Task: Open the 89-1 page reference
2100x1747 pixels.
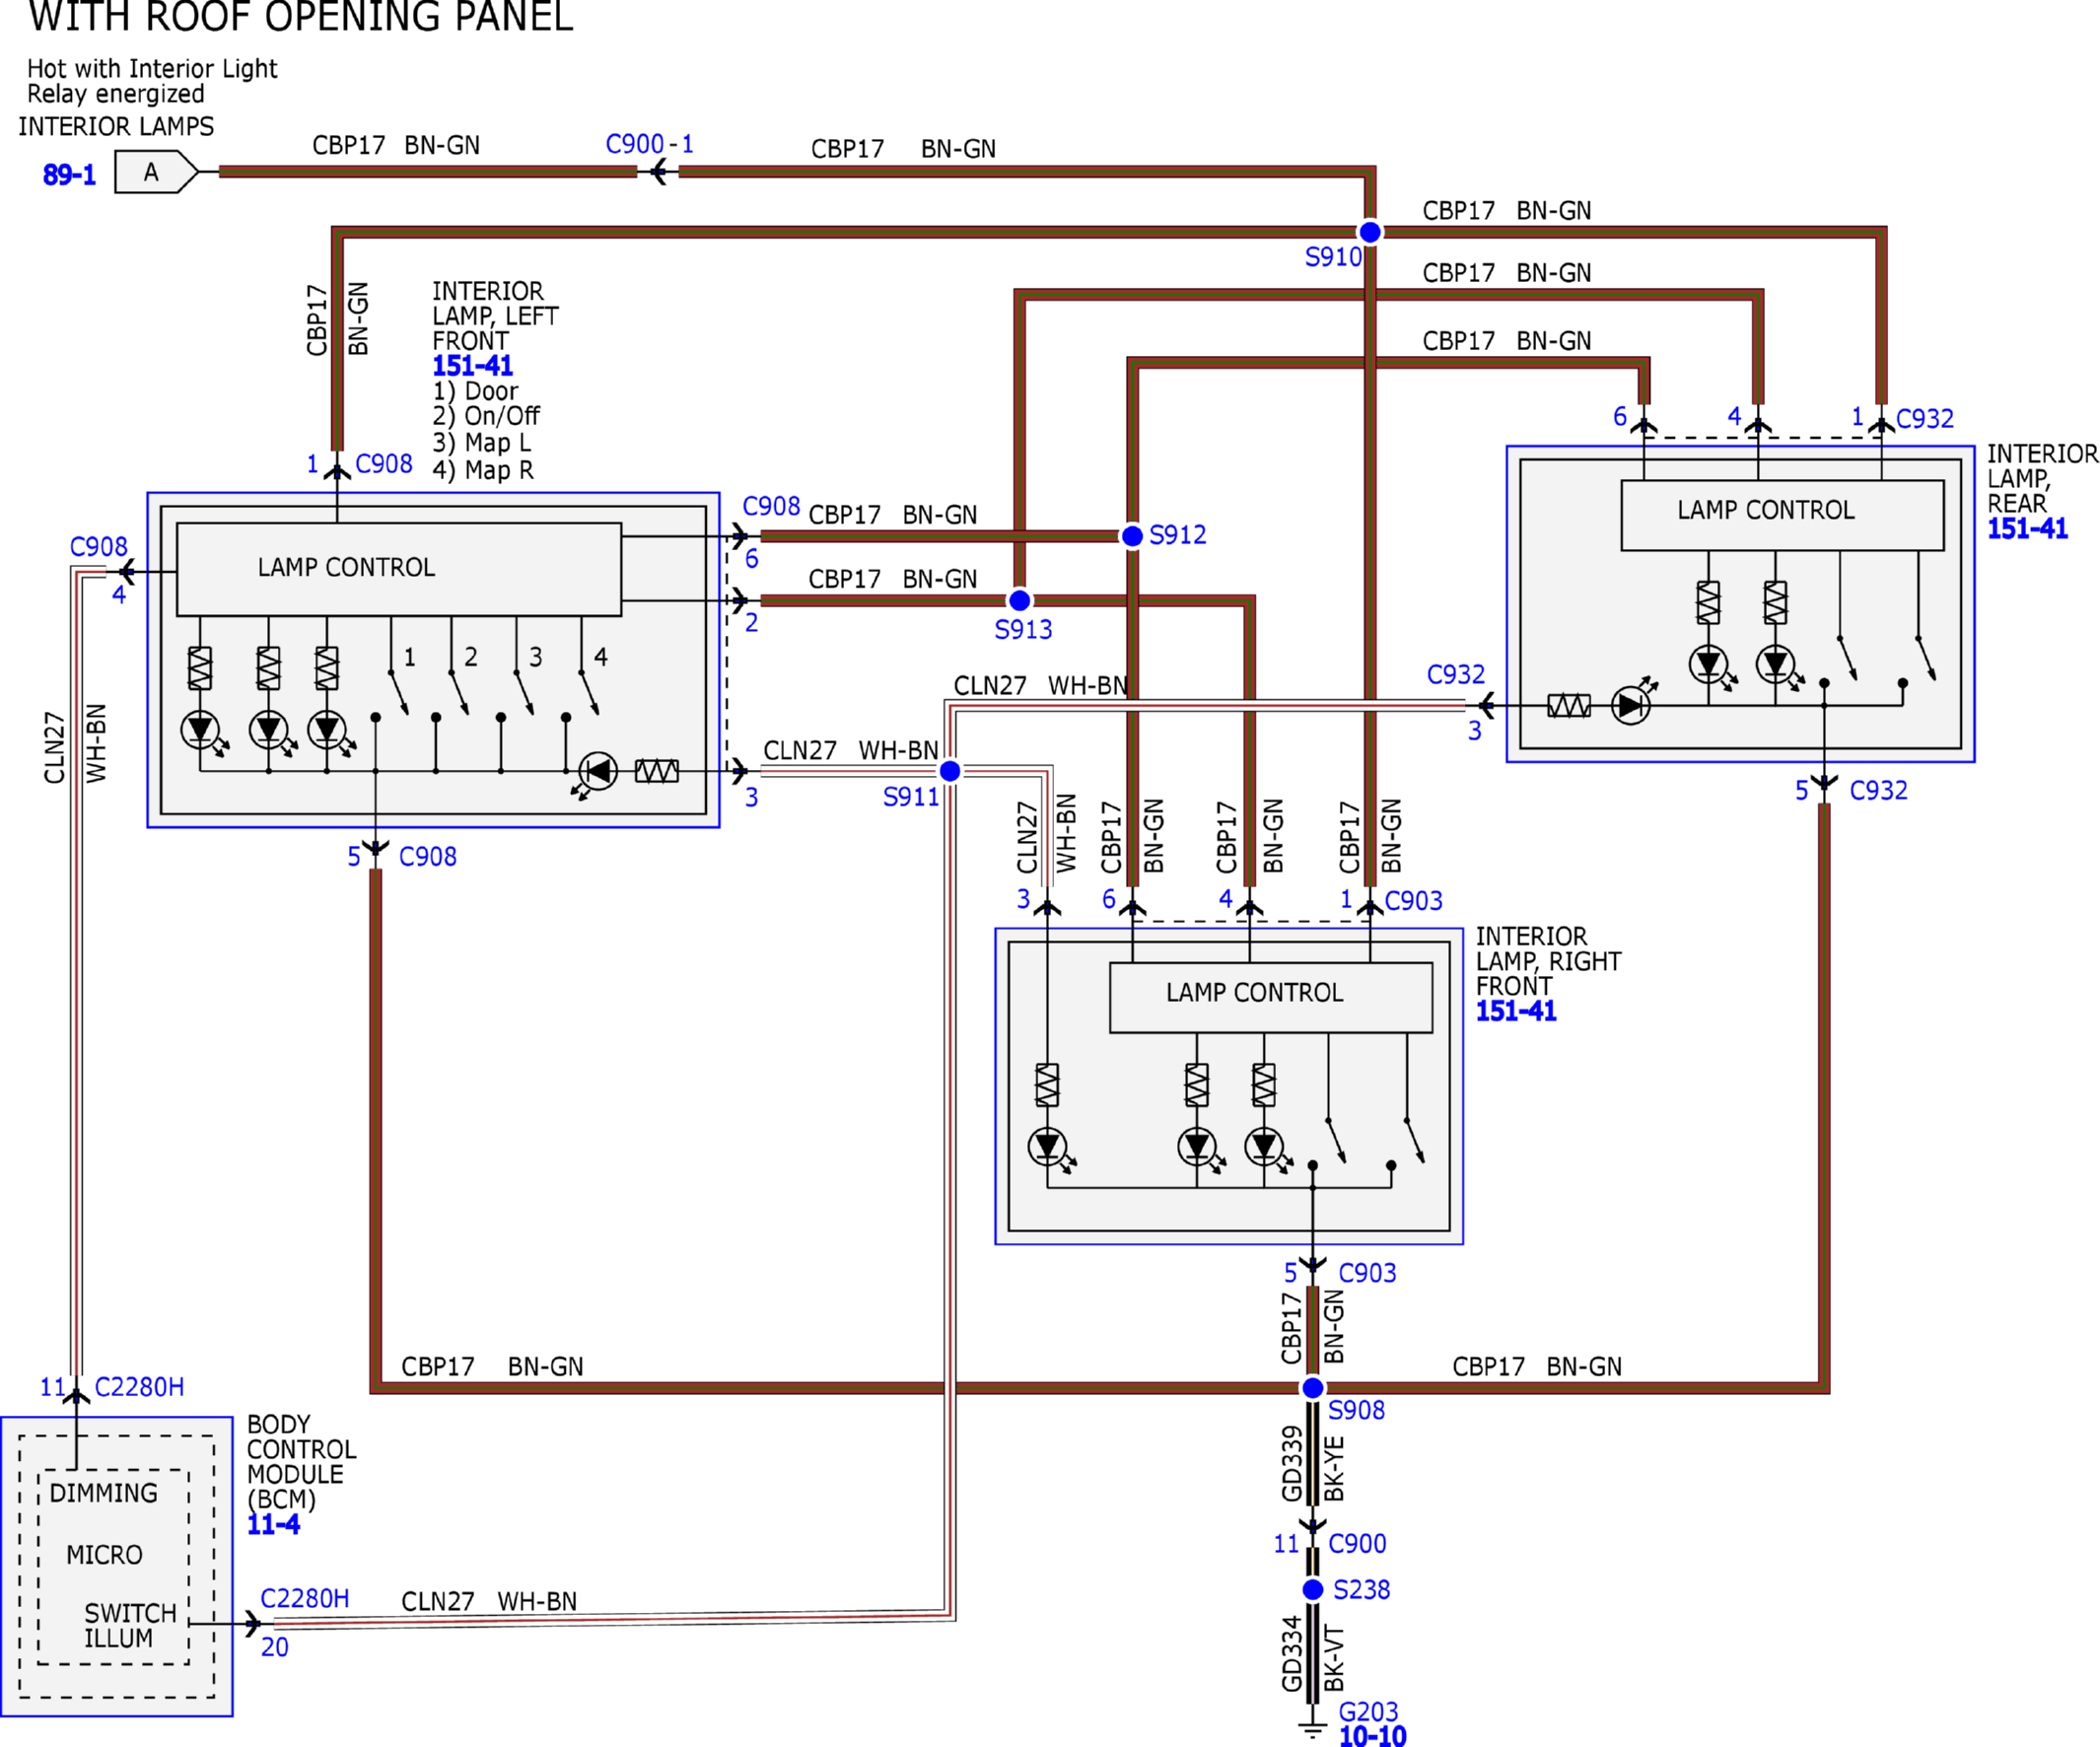Action: click(69, 175)
